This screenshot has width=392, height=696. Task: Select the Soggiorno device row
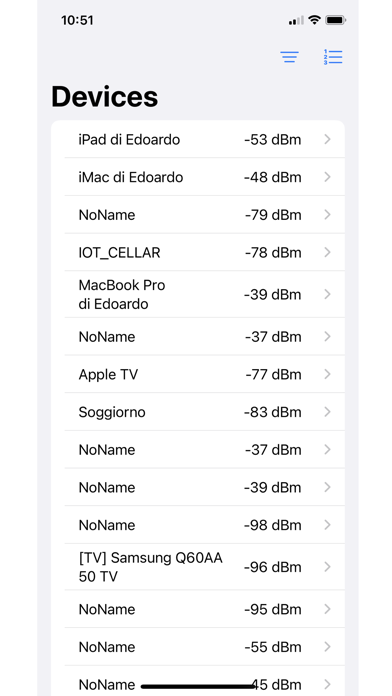pos(198,412)
